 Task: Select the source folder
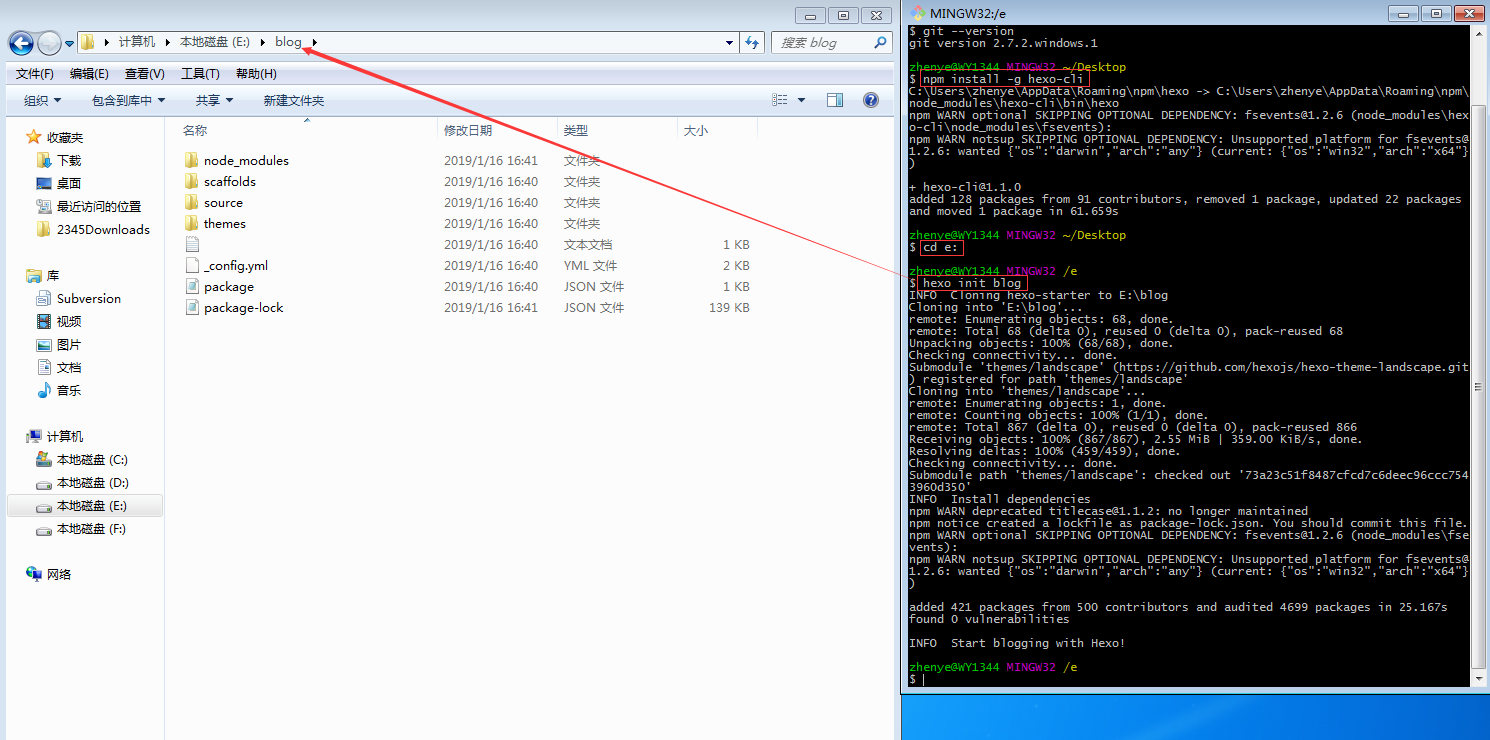[x=223, y=203]
